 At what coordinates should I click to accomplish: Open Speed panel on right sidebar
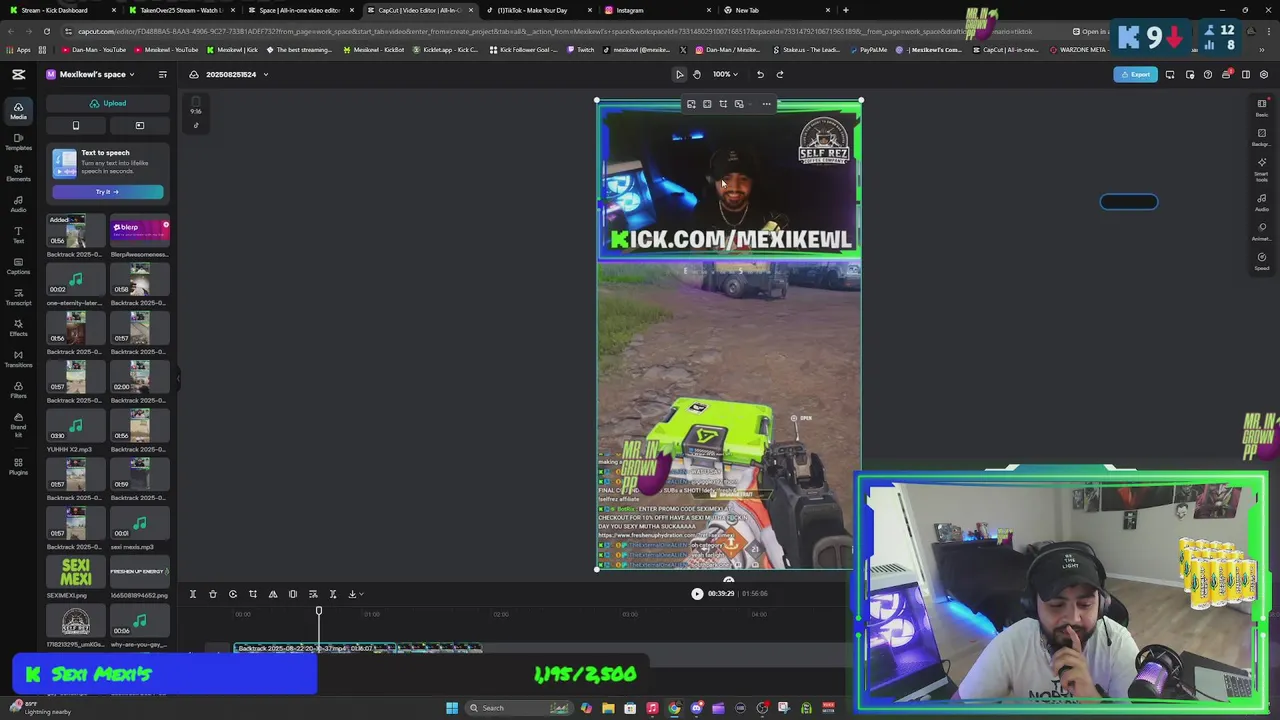(x=1262, y=261)
